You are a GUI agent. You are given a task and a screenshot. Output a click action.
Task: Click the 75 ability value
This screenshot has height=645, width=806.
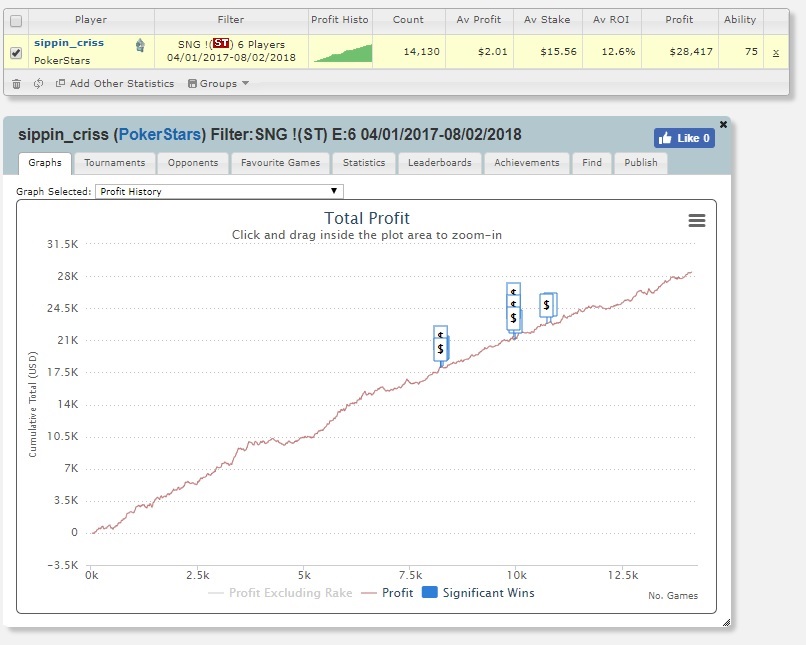point(751,52)
